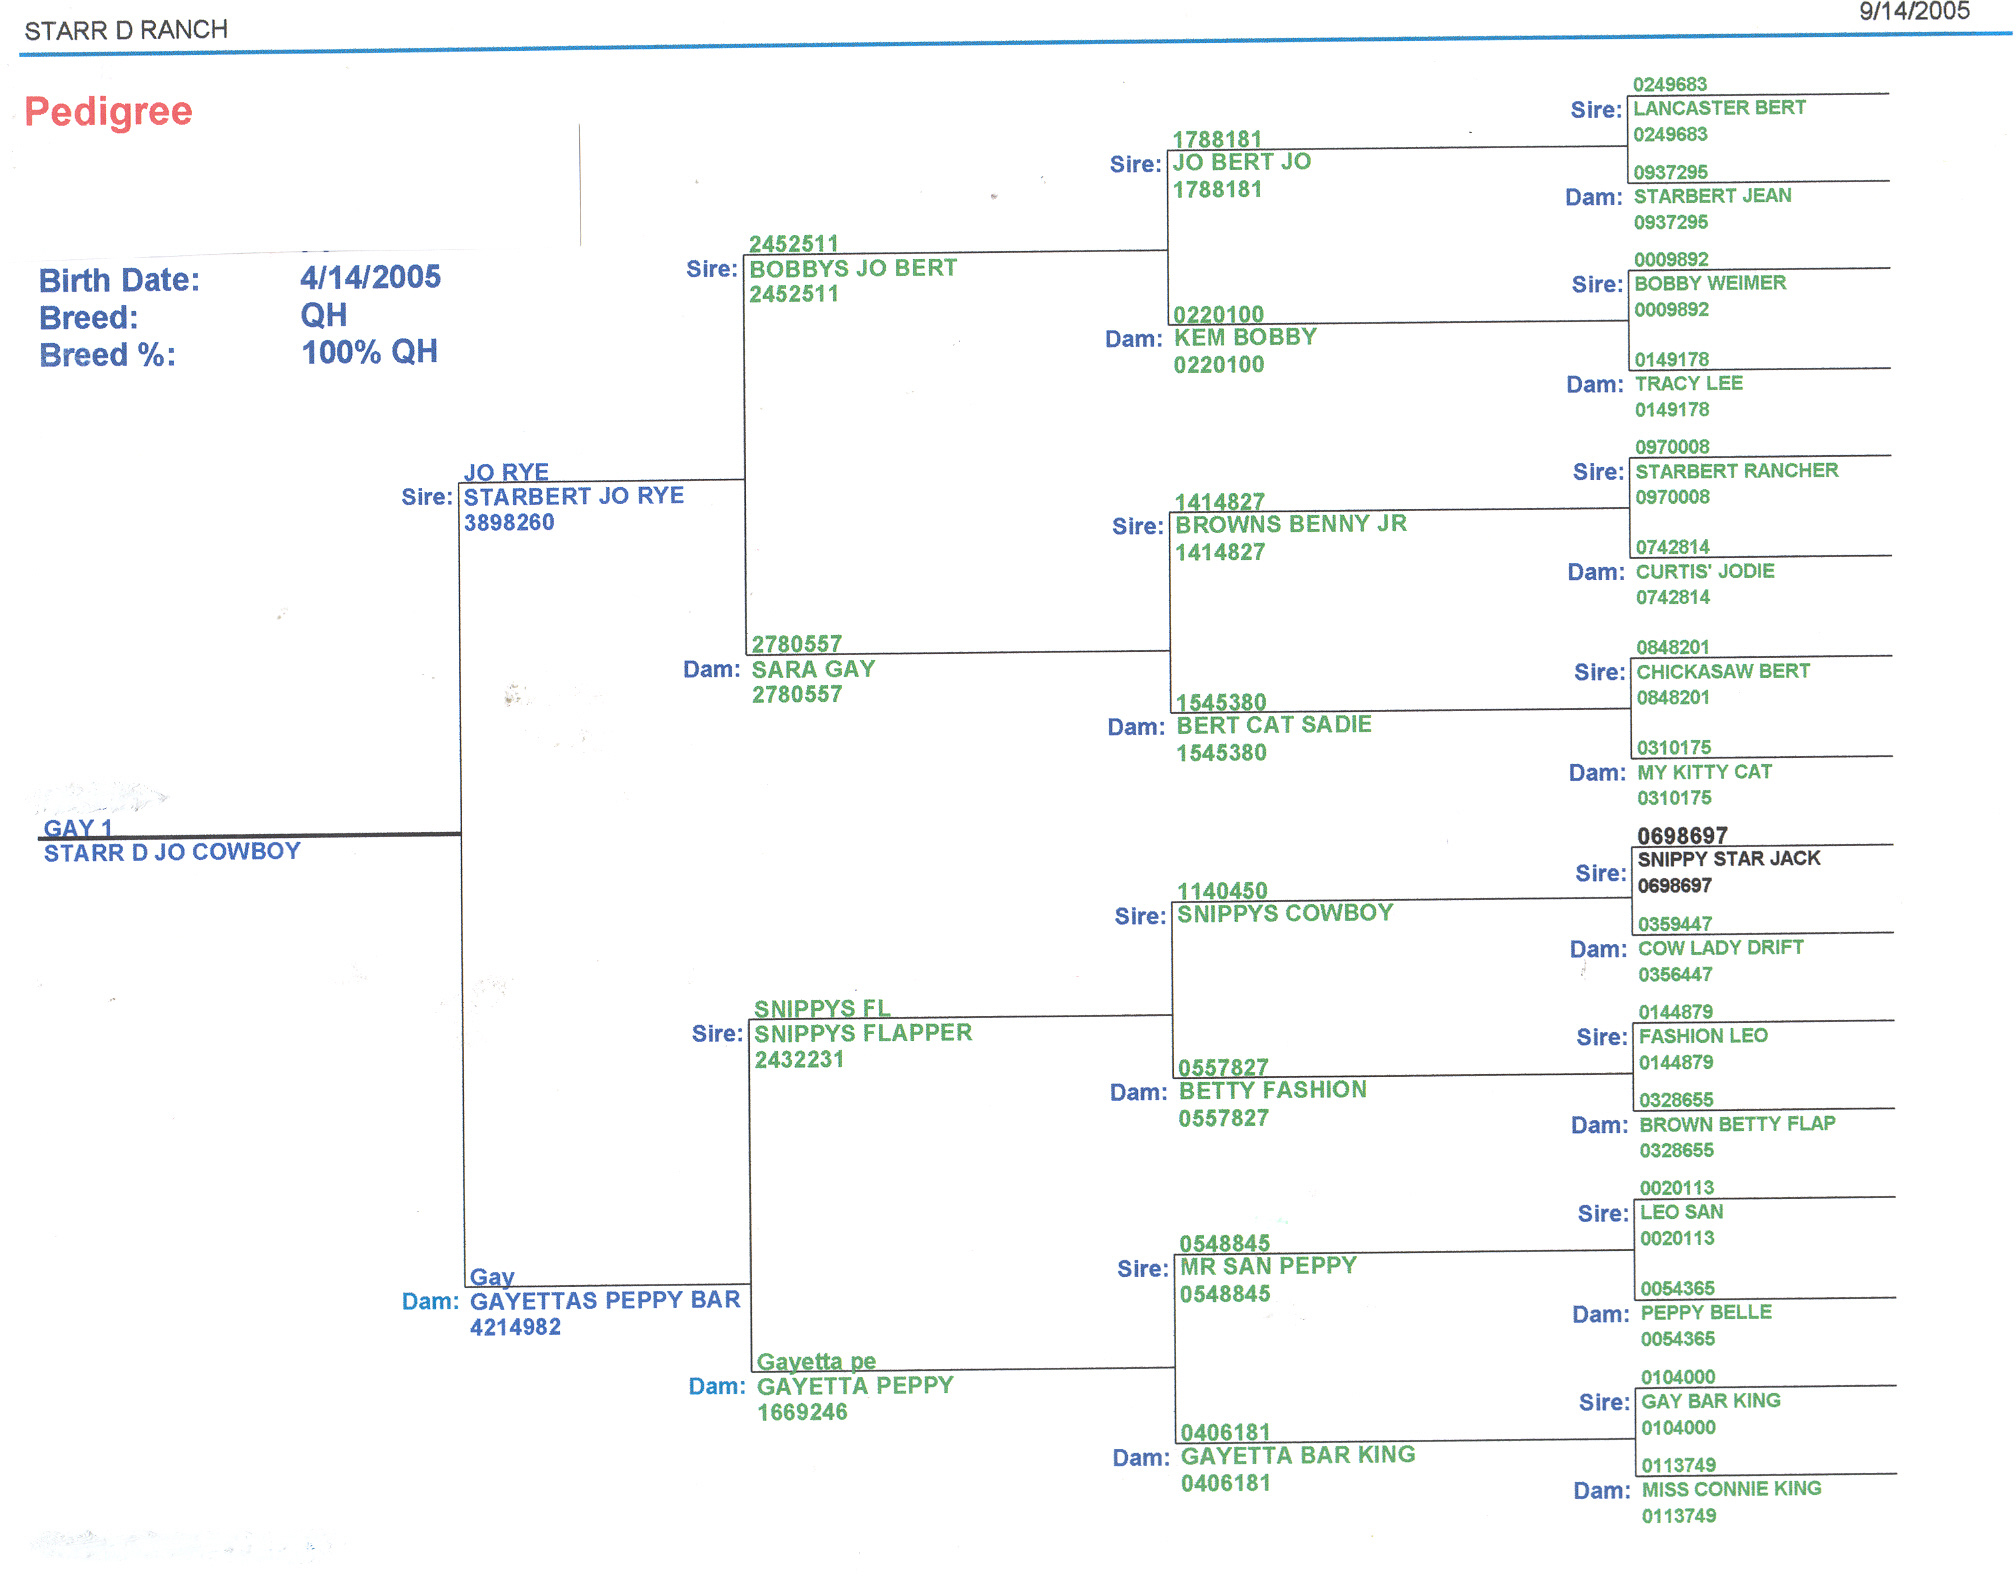The width and height of the screenshot is (2016, 1584).
Task: Click MR SAN PEPPY entry
Action: point(1268,1266)
